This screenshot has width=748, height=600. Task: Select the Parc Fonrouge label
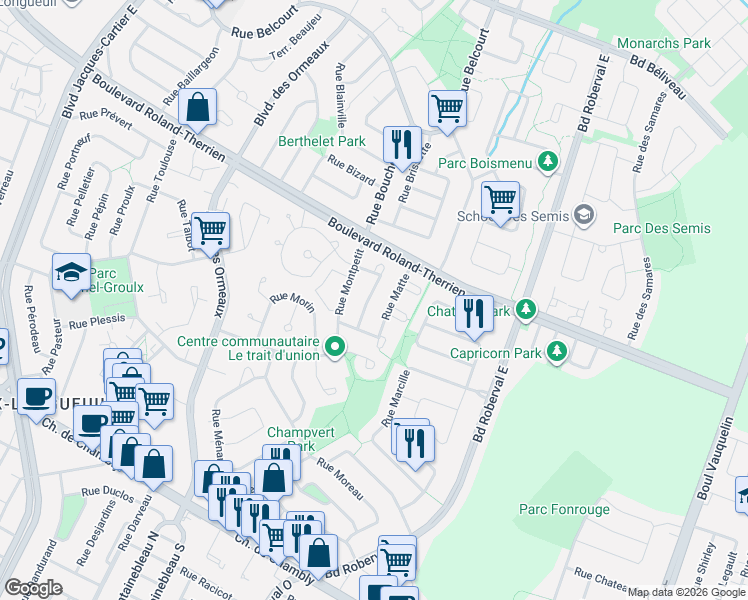pos(564,509)
